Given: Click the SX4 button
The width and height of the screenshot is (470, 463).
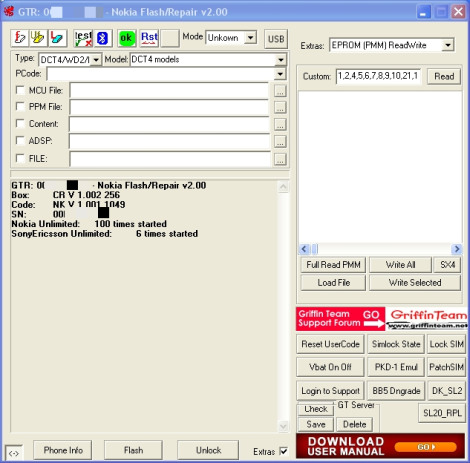Looking at the screenshot, I should [x=447, y=265].
